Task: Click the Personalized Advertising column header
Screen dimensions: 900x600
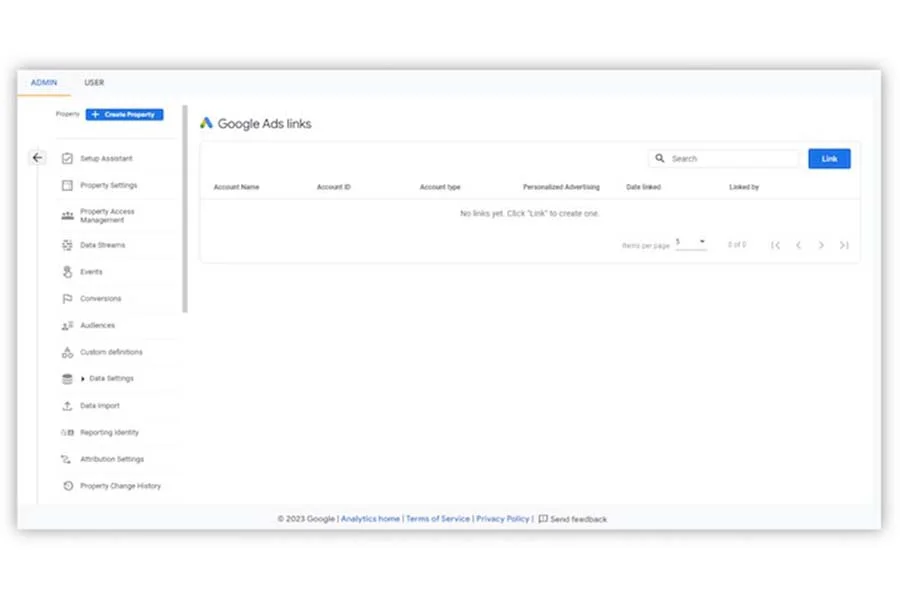Action: point(561,187)
